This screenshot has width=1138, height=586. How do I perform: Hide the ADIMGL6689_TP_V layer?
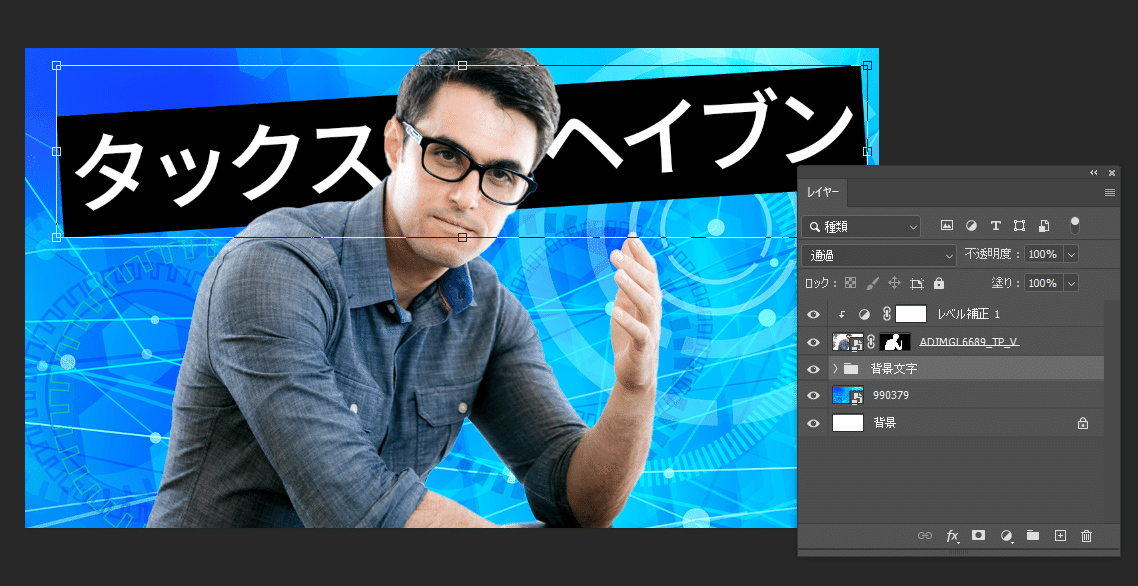[814, 342]
